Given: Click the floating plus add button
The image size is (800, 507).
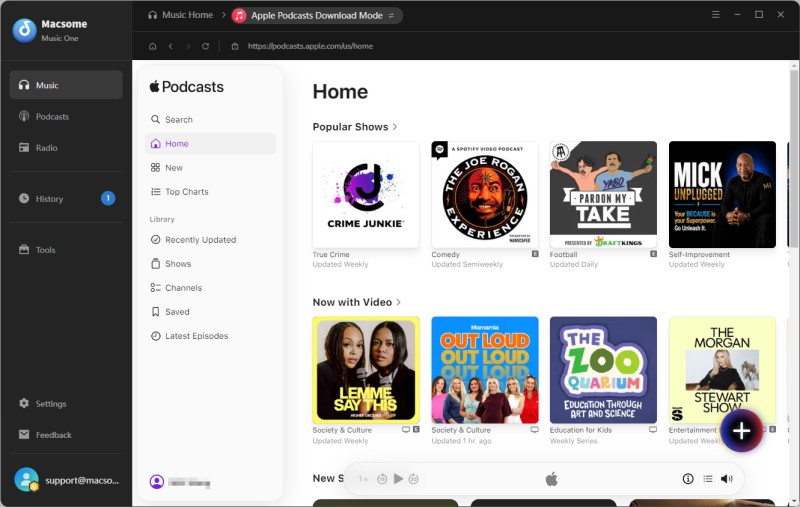Looking at the screenshot, I should point(741,430).
